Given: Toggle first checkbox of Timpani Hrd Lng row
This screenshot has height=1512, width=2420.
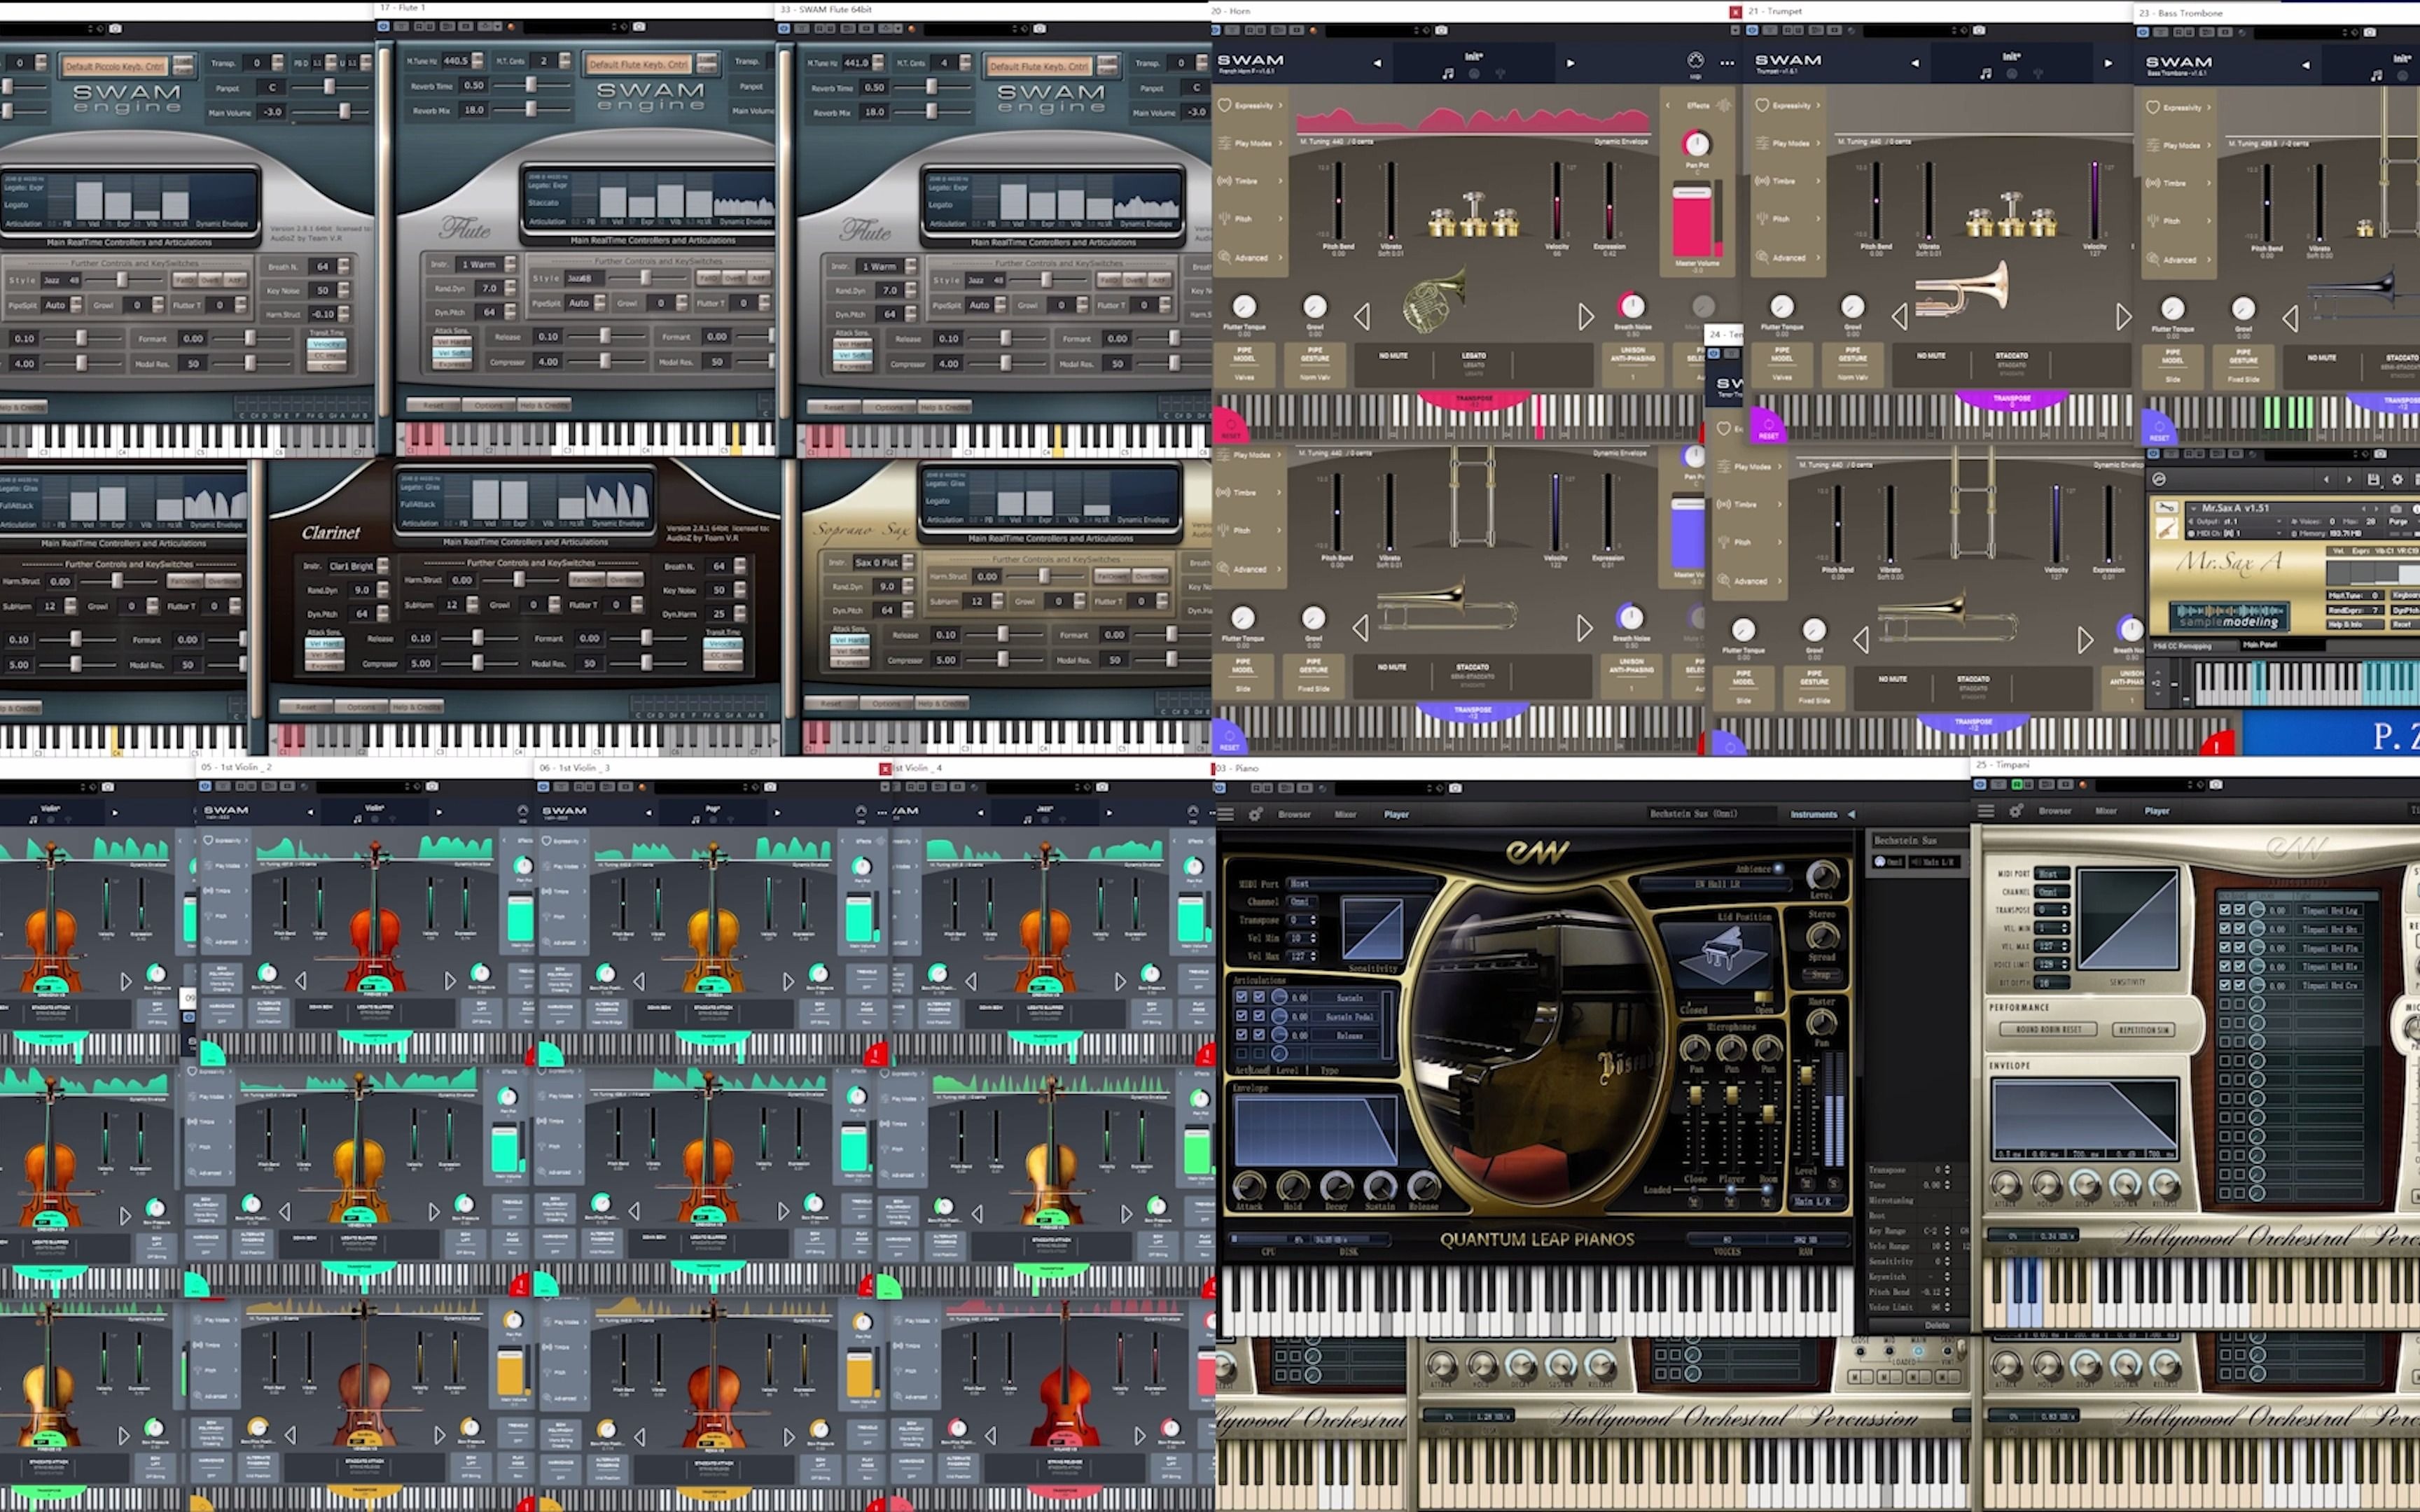Looking at the screenshot, I should pyautogui.click(x=2224, y=910).
